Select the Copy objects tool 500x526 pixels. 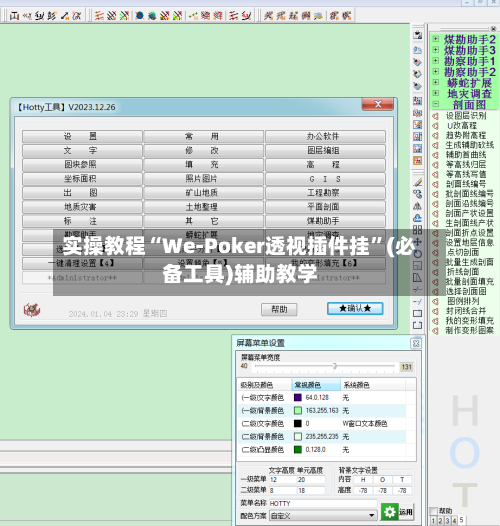tap(418, 194)
